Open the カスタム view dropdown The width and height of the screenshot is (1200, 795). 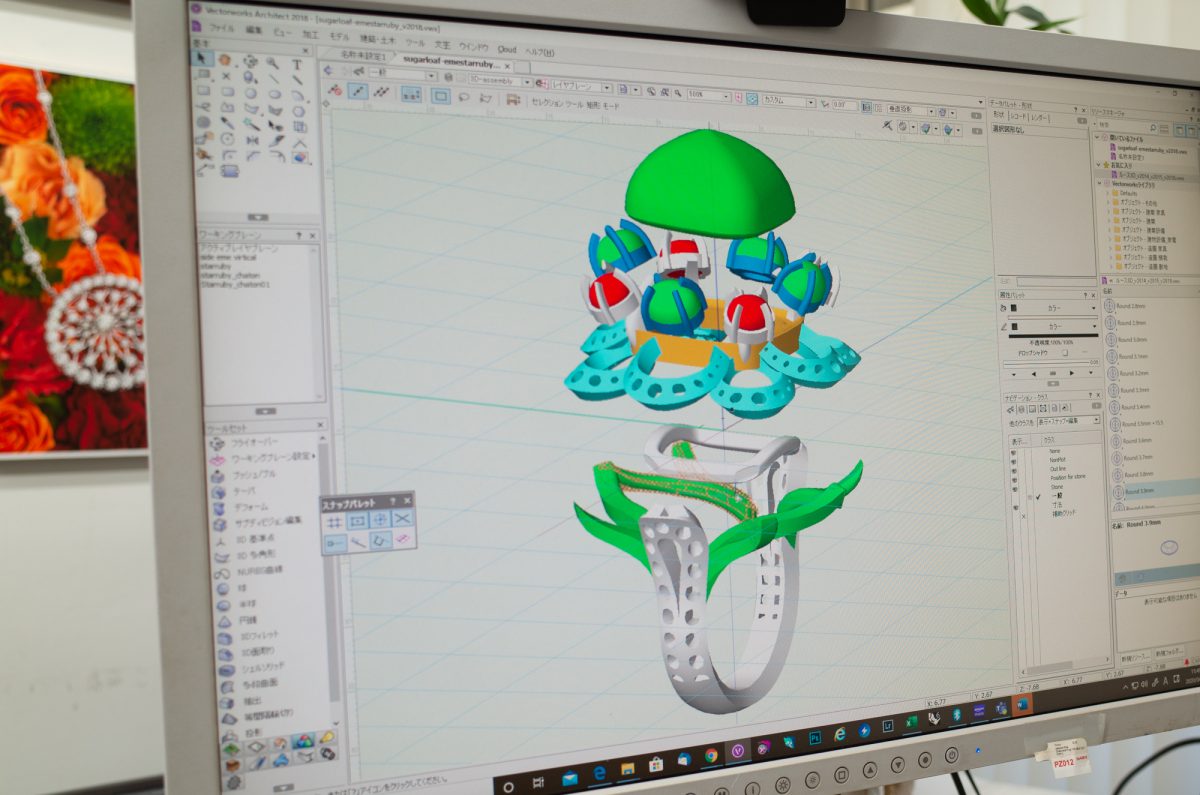point(788,101)
